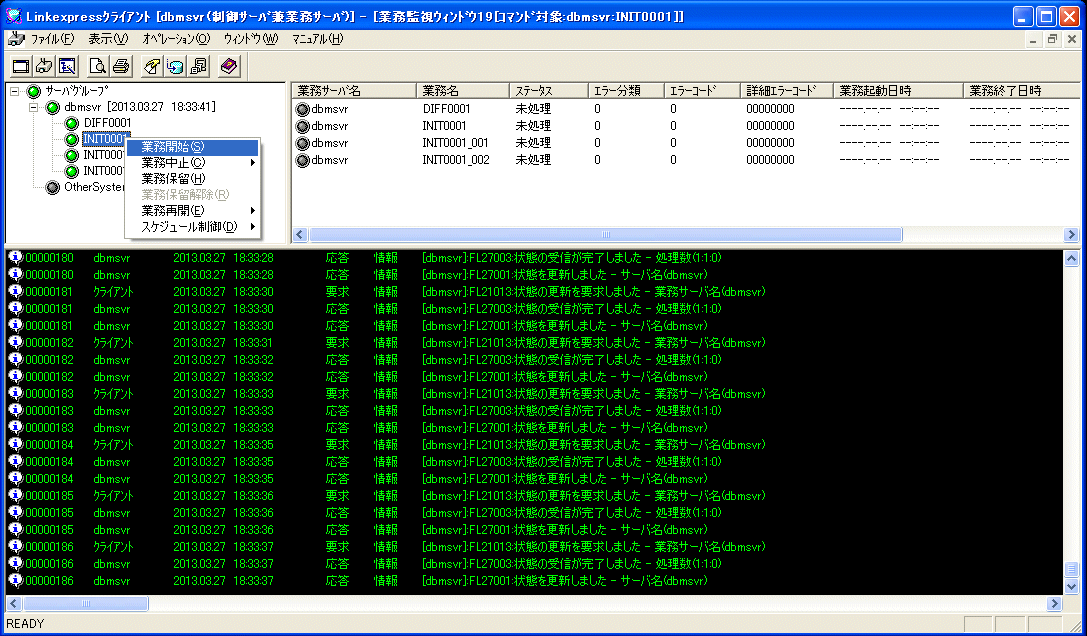Open the business definition window toolbar icon
This screenshot has height=636, width=1087.
(x=67, y=67)
